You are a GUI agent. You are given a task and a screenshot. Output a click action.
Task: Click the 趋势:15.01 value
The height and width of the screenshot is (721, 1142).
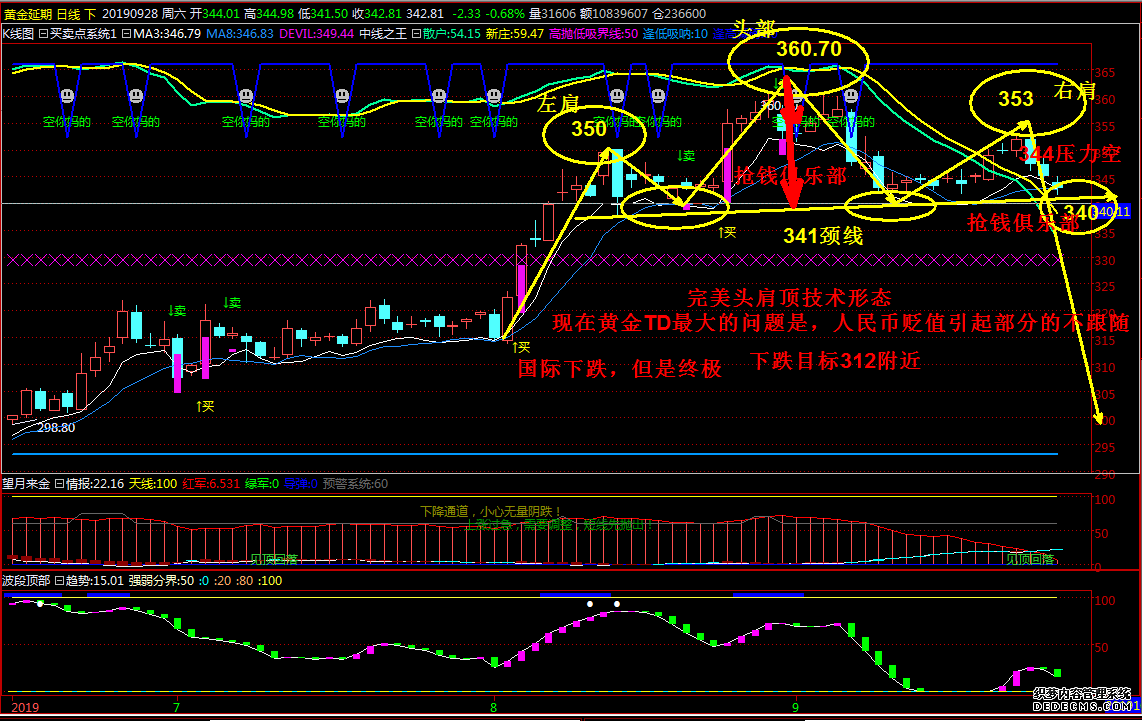click(x=95, y=580)
